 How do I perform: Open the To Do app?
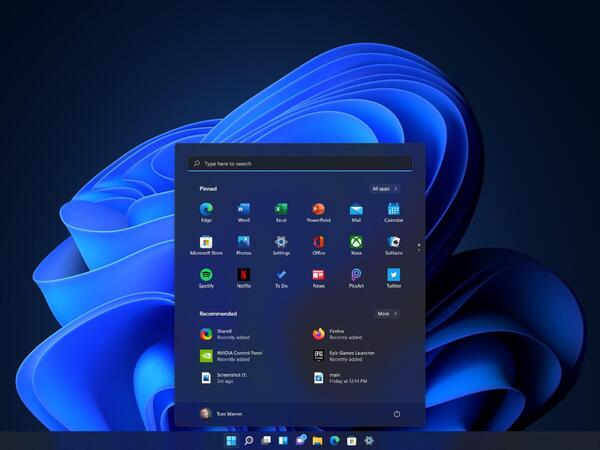coord(281,278)
